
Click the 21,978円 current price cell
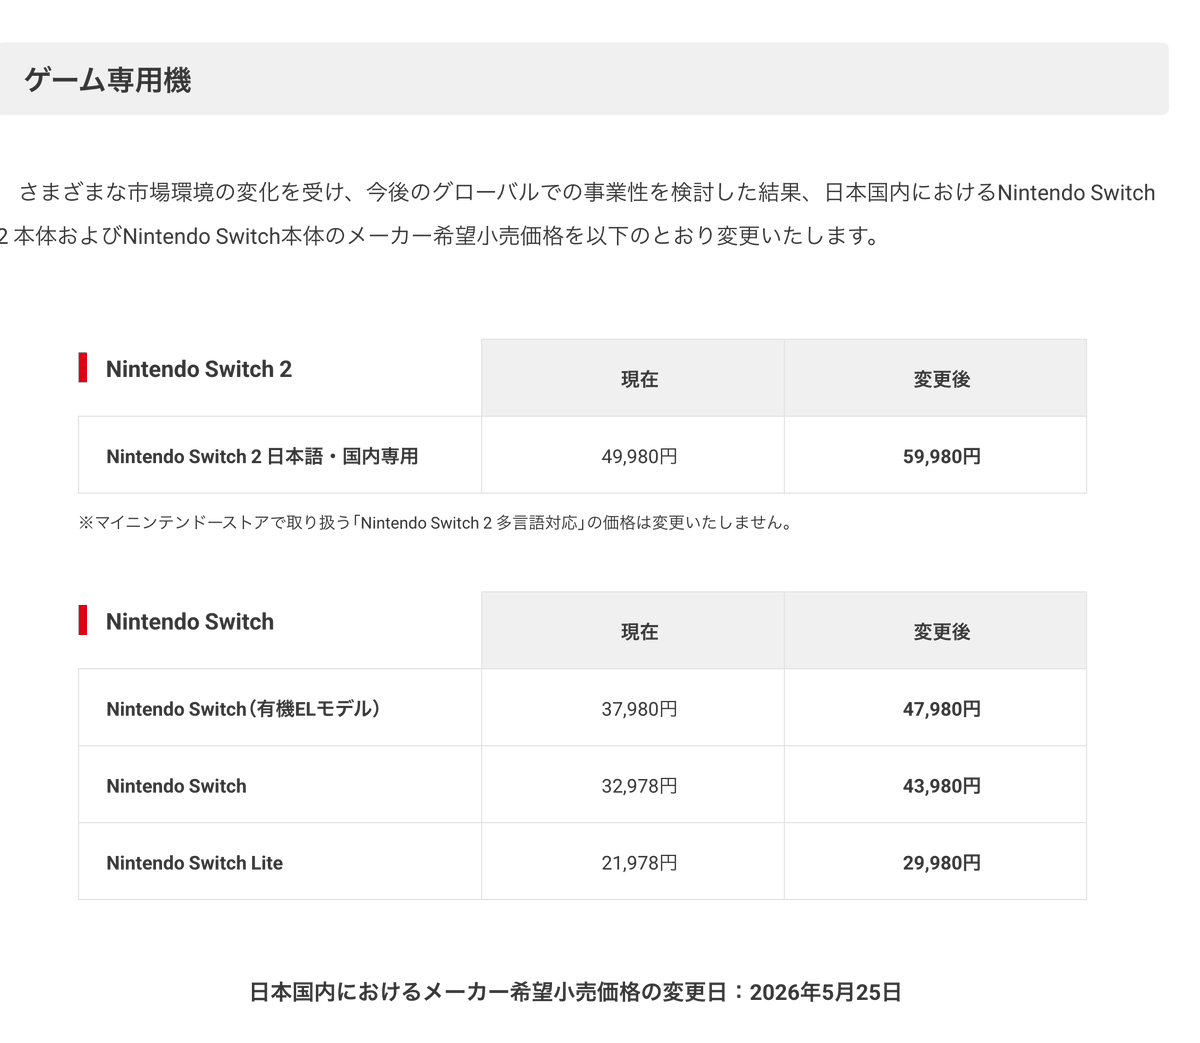(633, 862)
